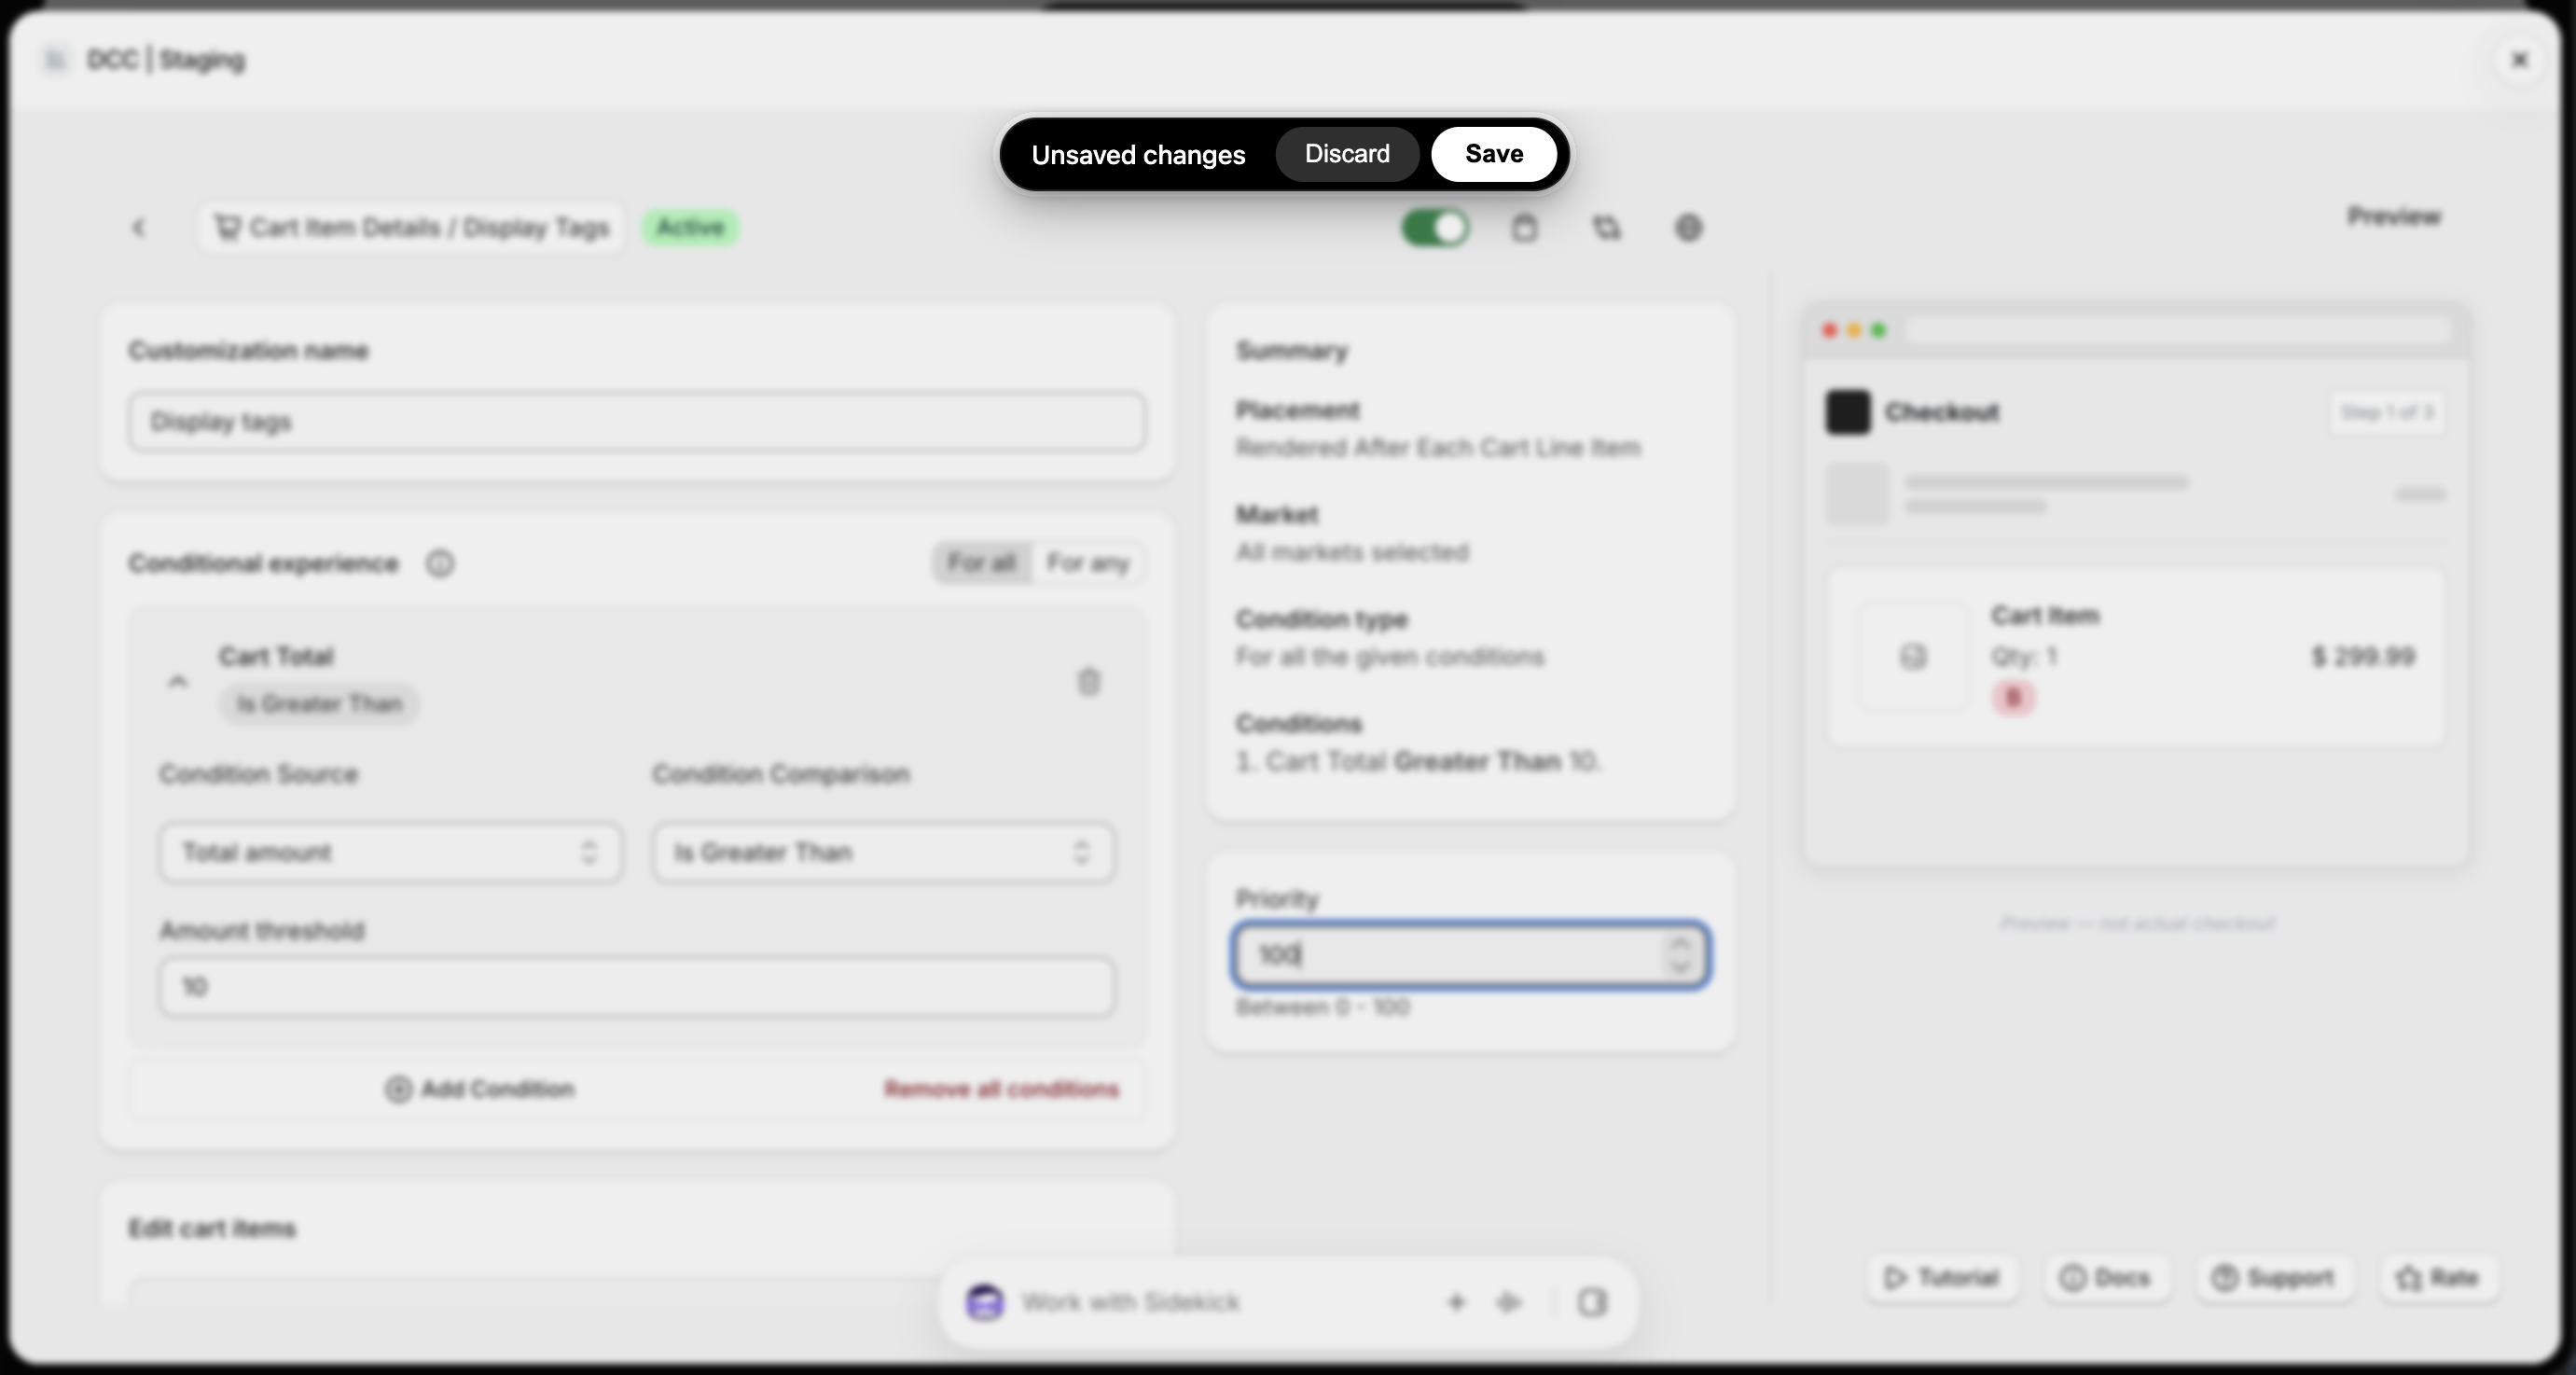Close the DCC Staging modal

[2519, 60]
